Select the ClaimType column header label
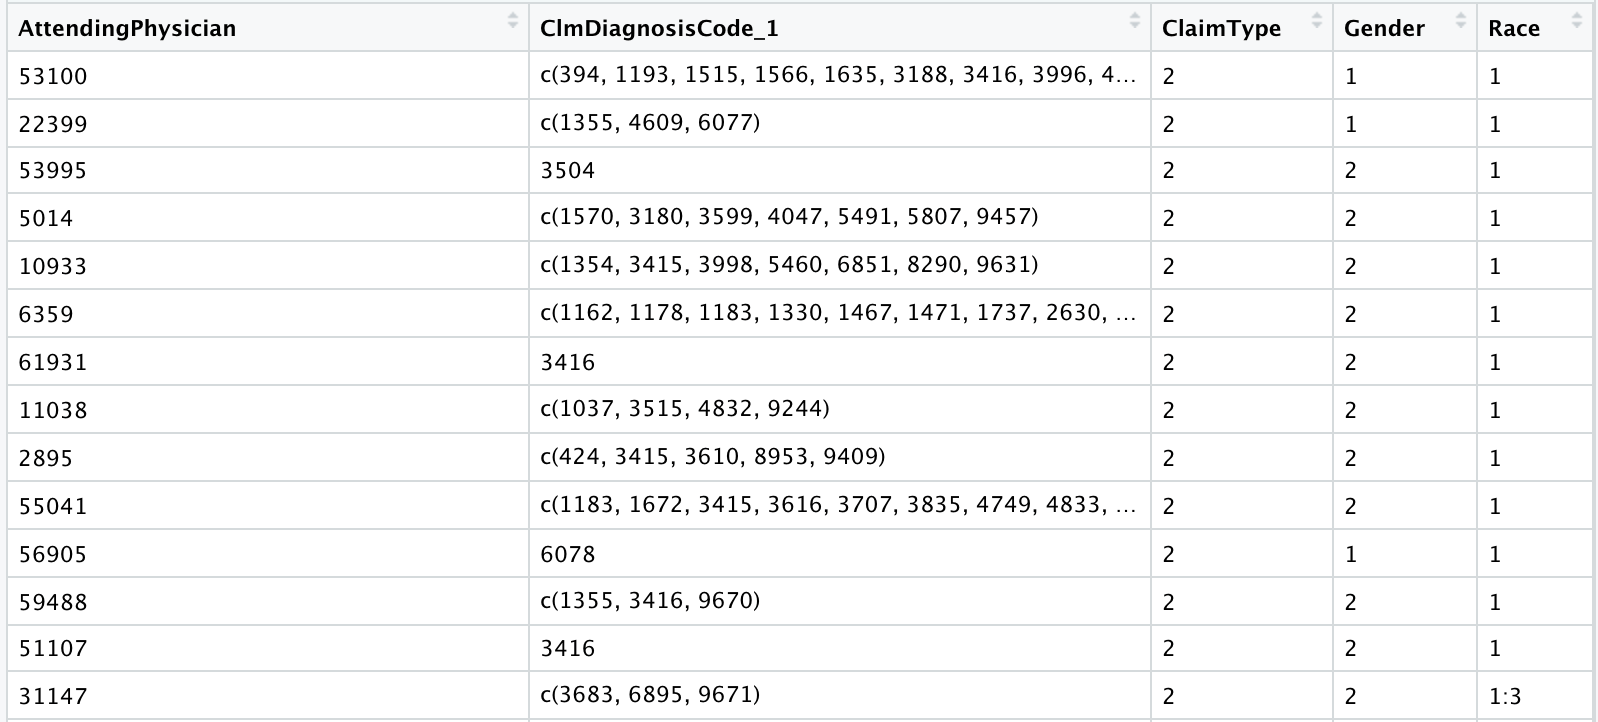Viewport: 1598px width, 722px height. coord(1221,29)
